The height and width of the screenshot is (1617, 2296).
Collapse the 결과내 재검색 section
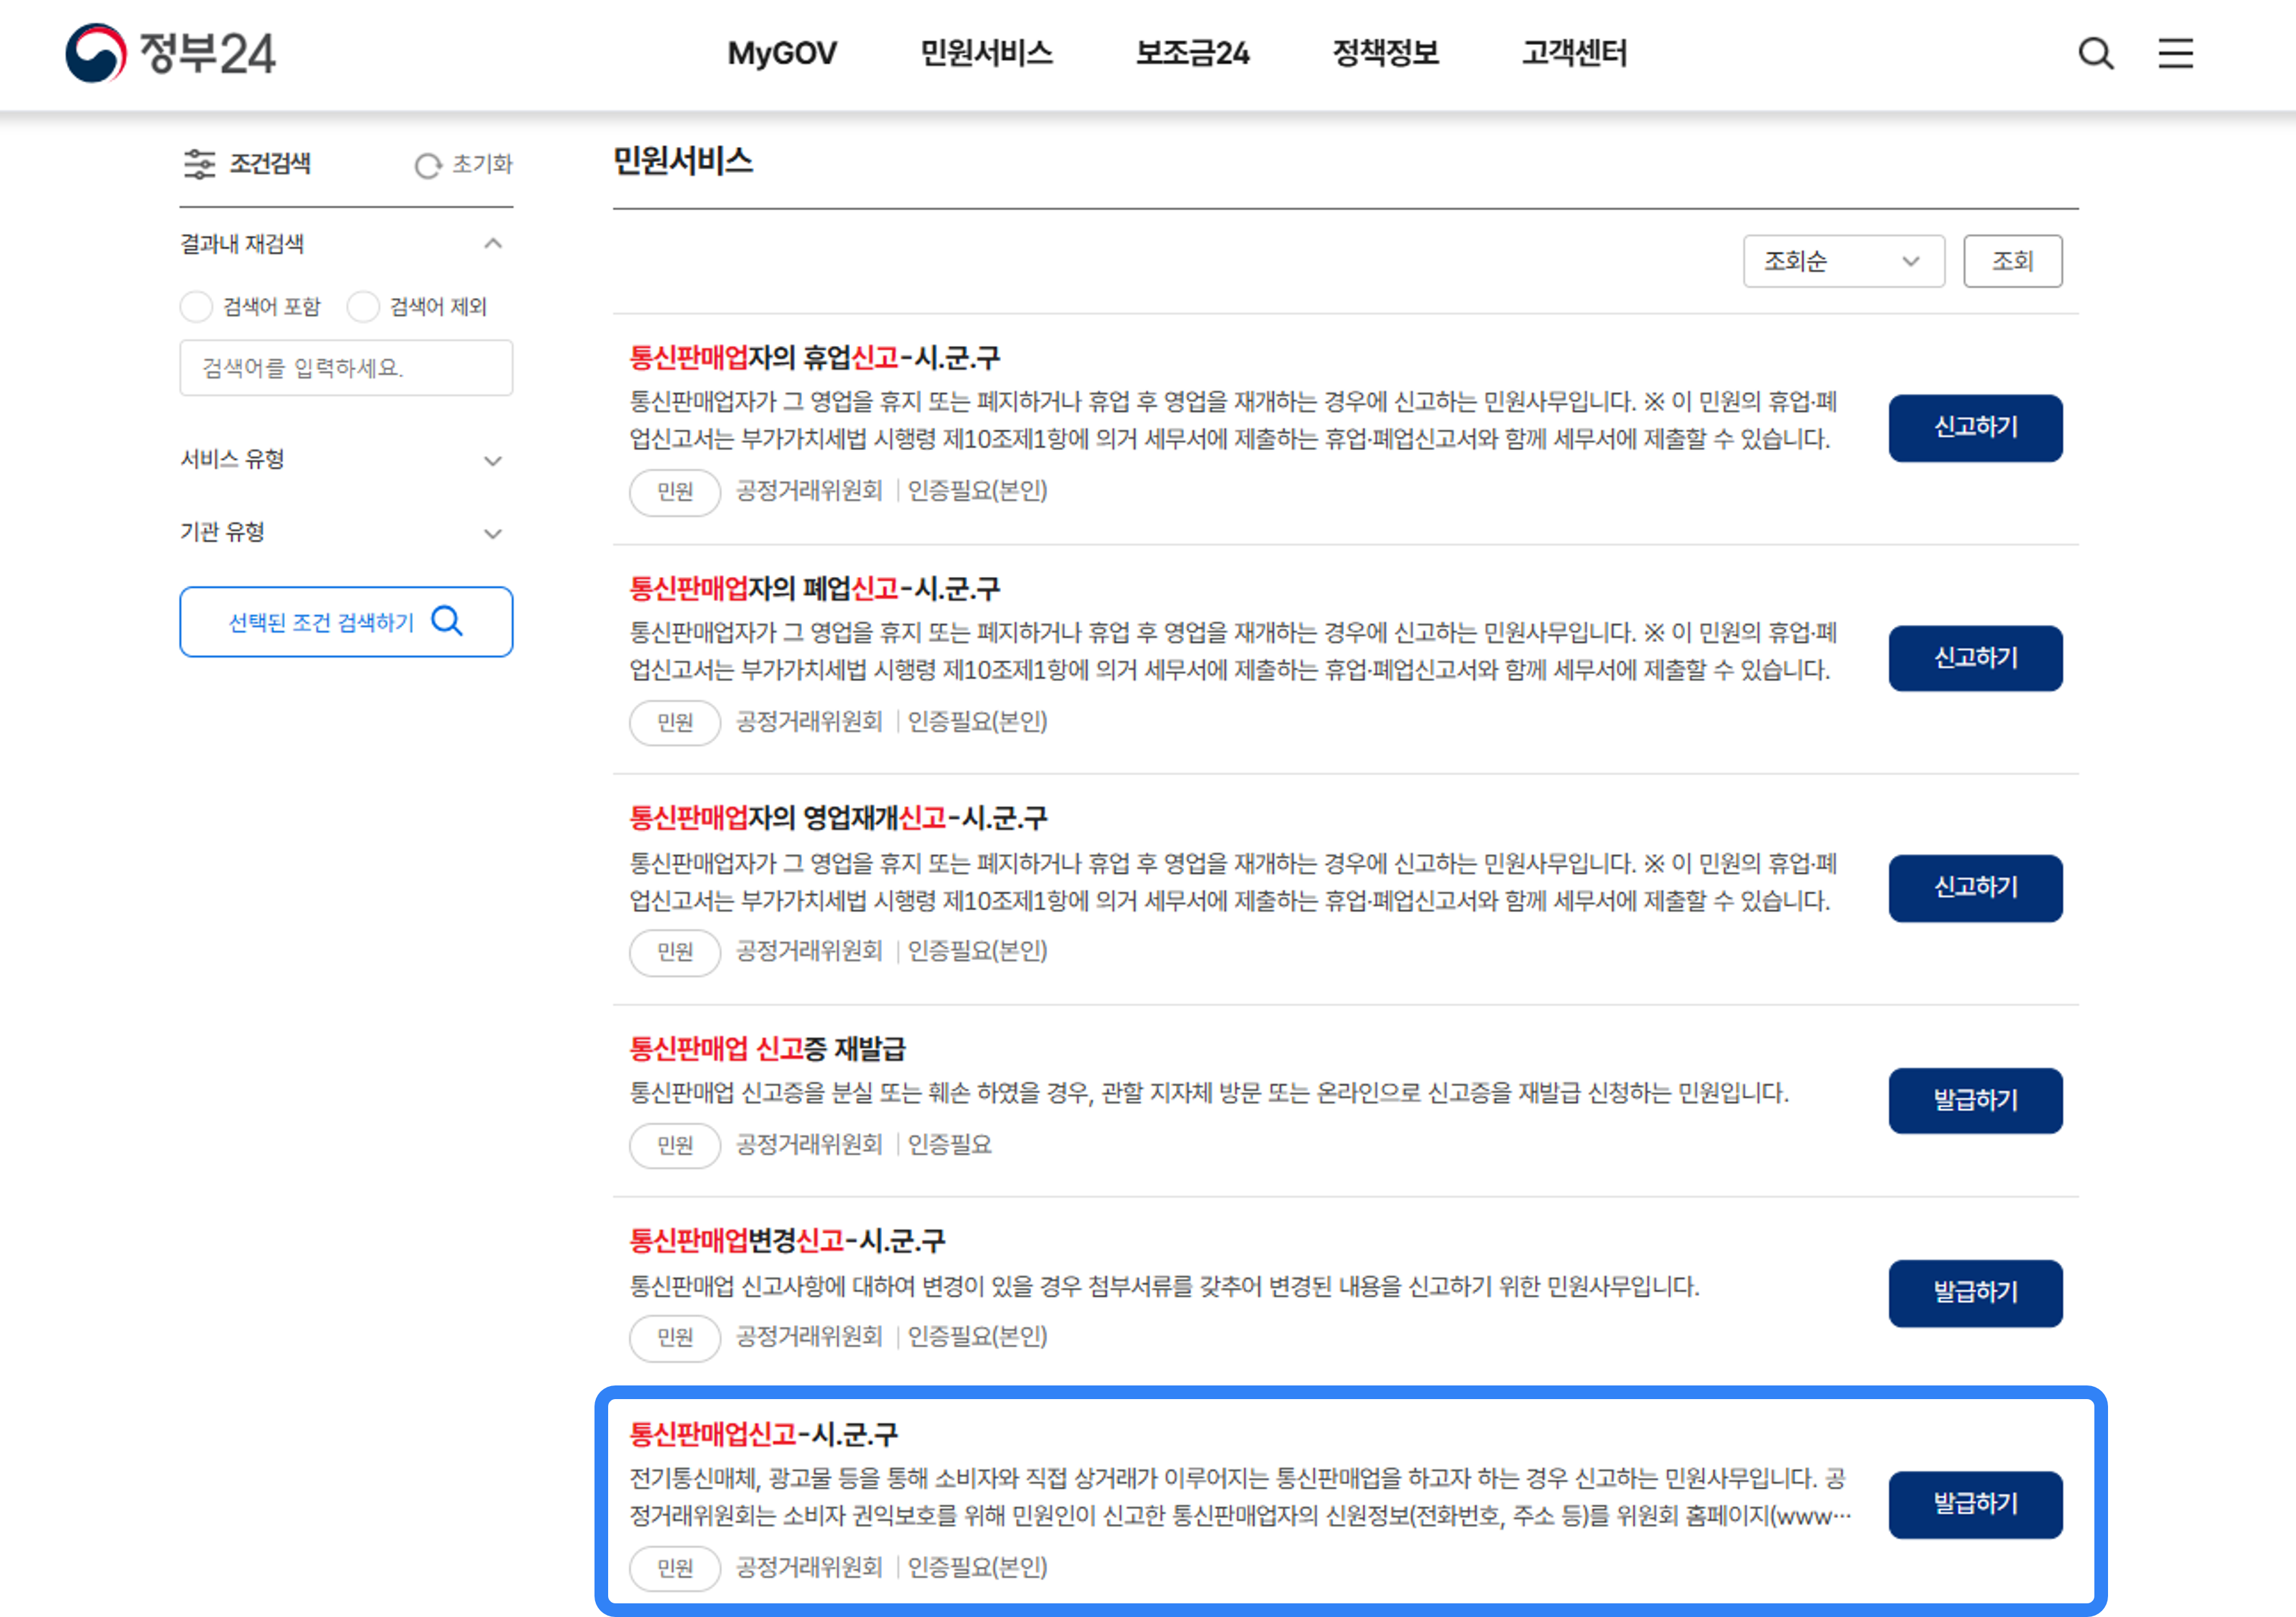(493, 244)
